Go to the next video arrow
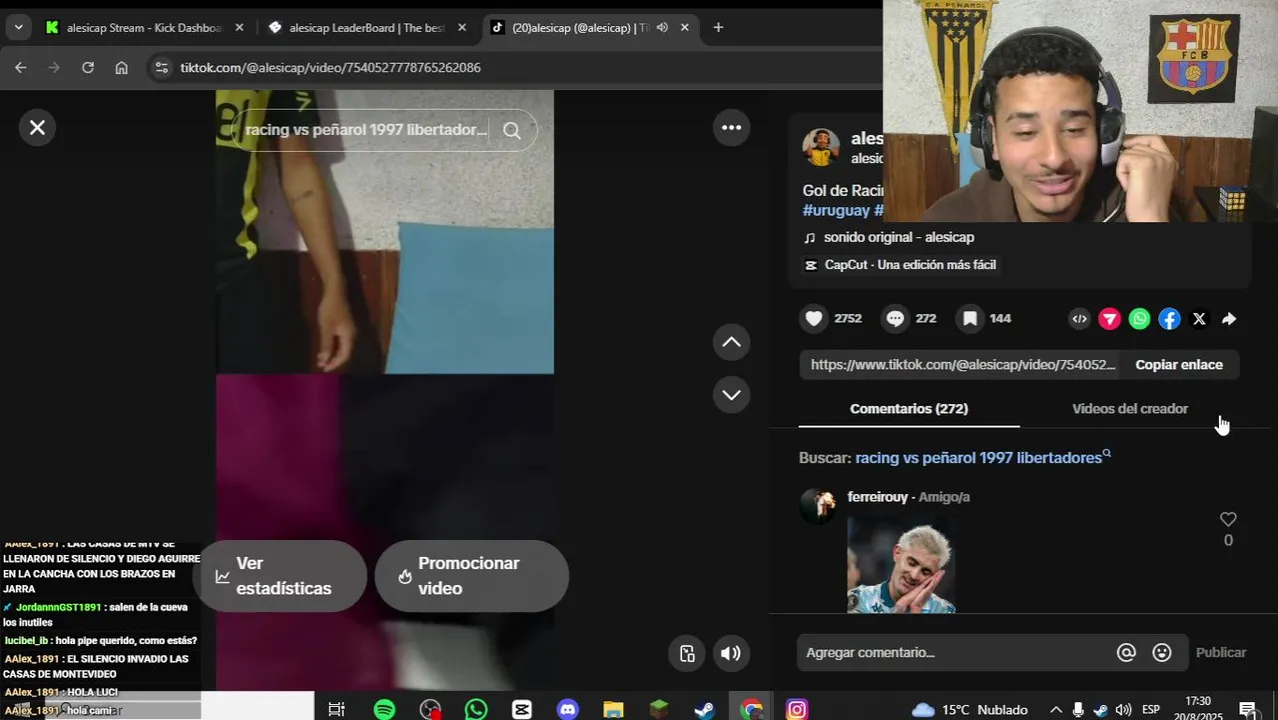Viewport: 1278px width, 720px height. pos(731,395)
